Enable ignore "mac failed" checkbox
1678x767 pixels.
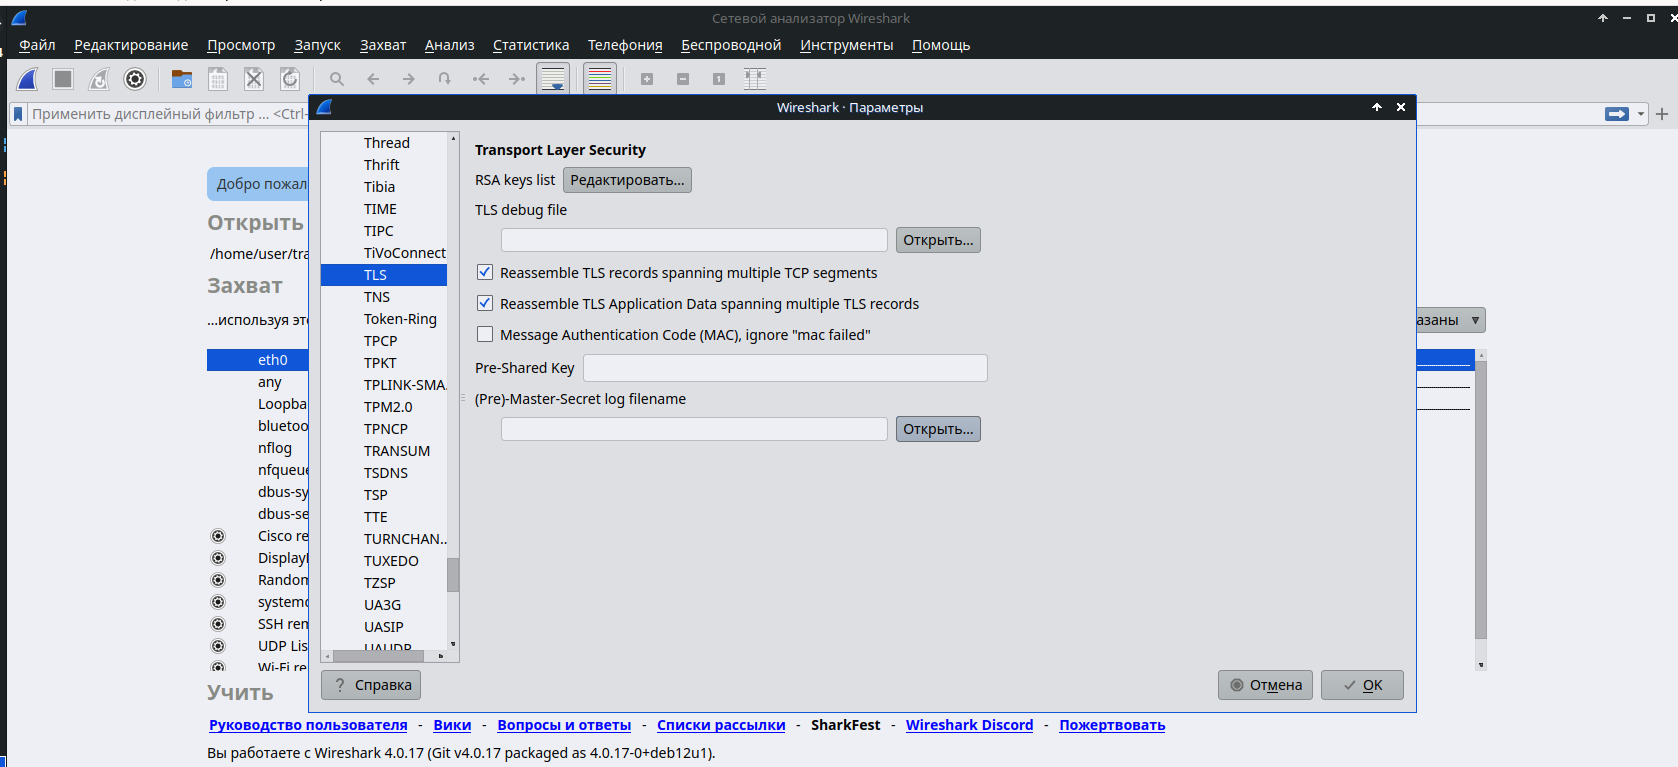[x=485, y=334]
